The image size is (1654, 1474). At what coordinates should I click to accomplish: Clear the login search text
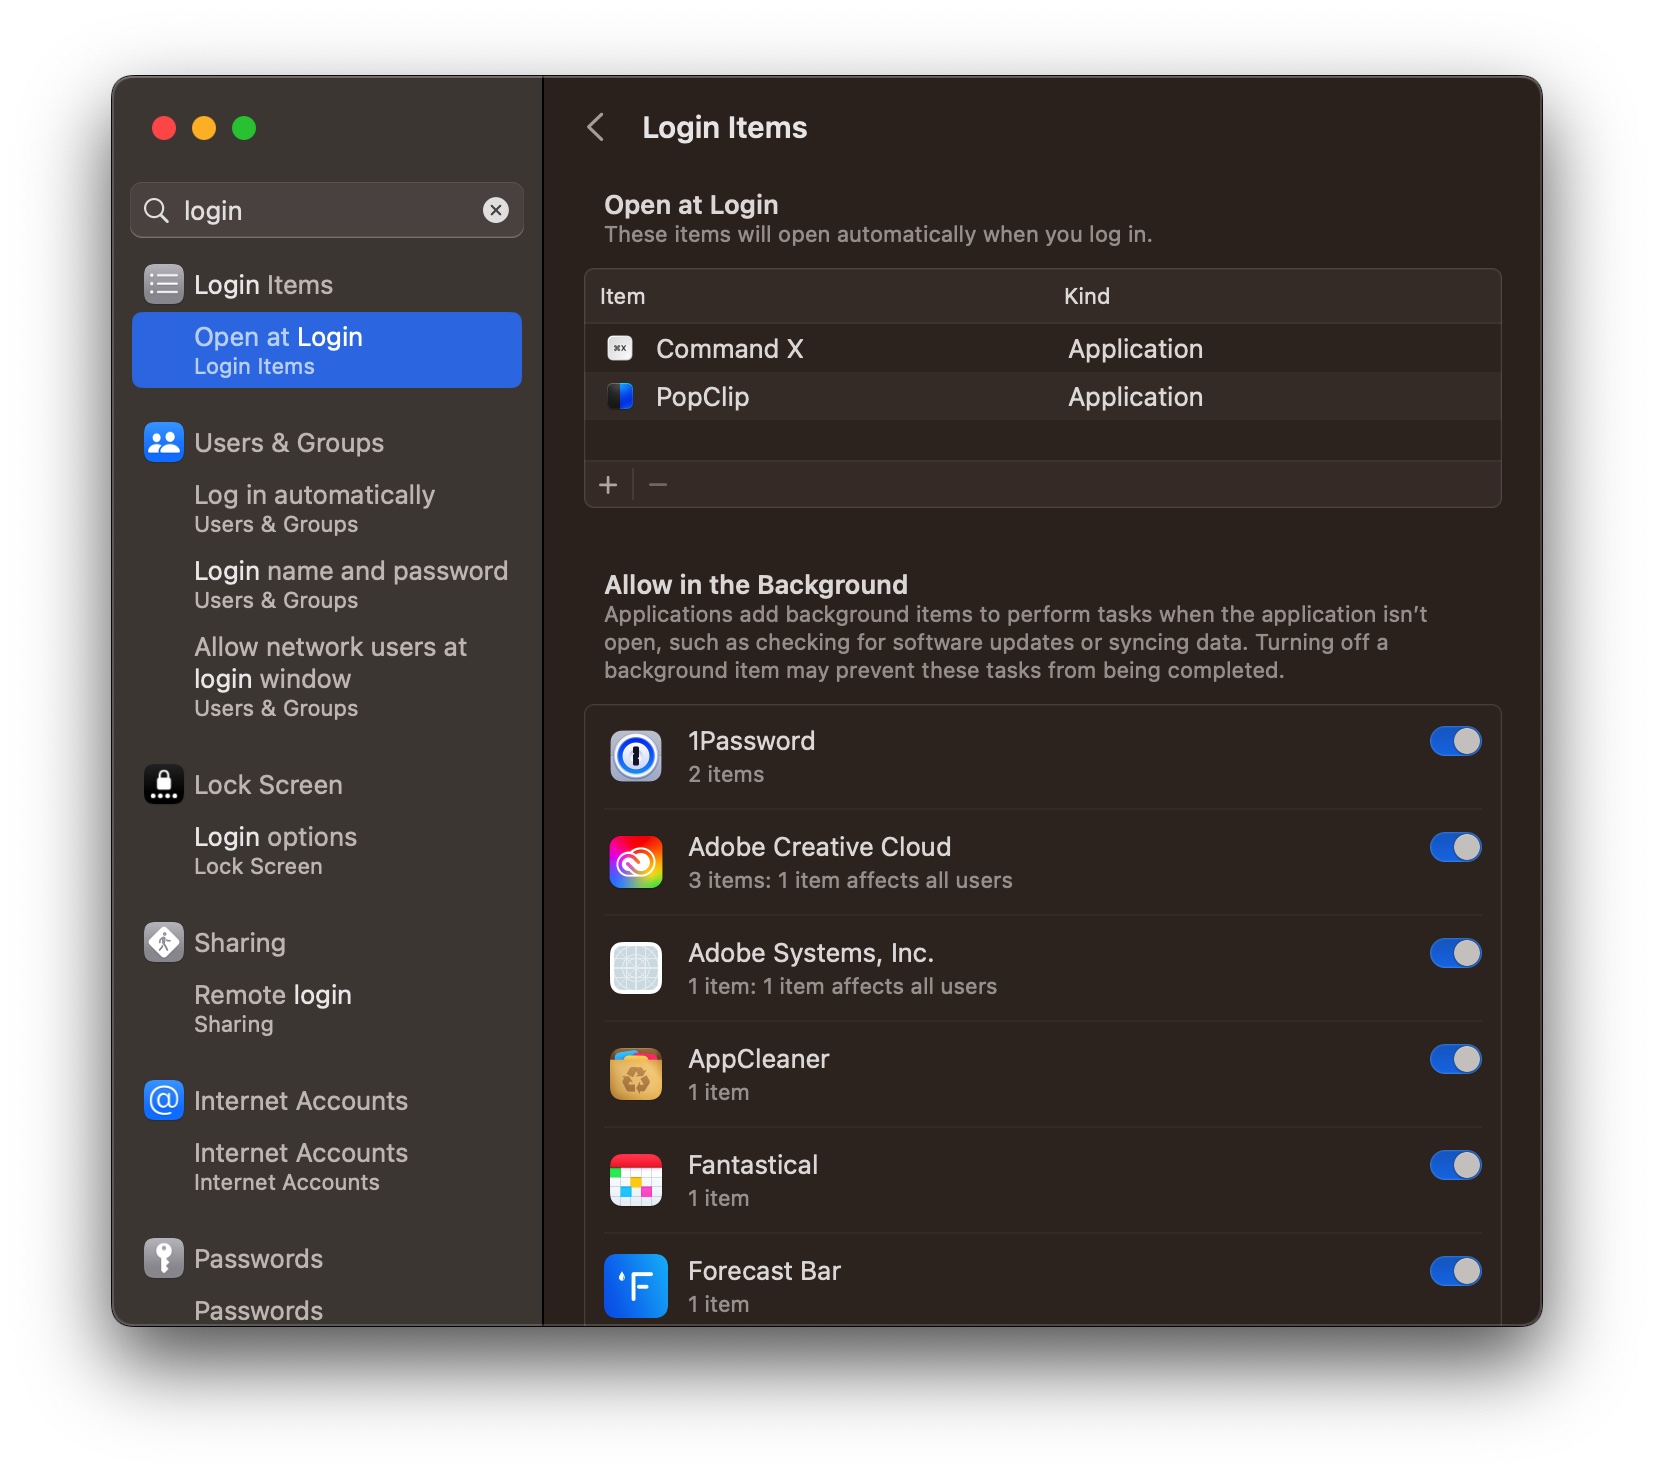tap(496, 210)
